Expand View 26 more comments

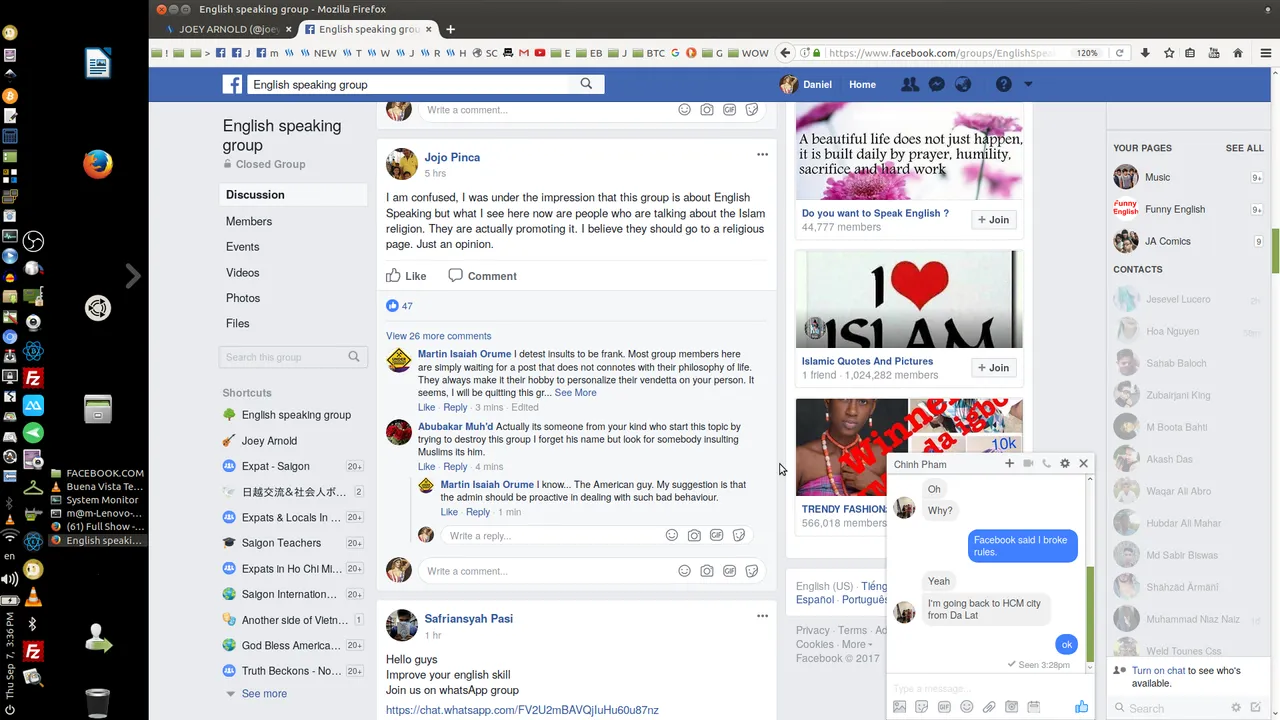[439, 336]
